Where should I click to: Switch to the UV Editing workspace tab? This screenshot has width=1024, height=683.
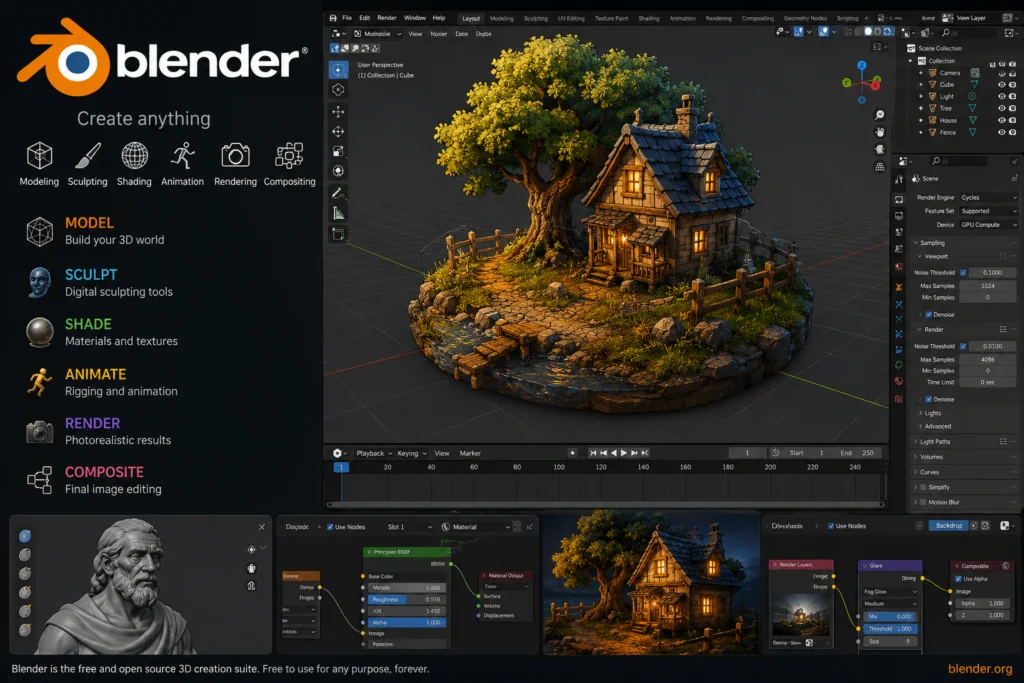571,19
